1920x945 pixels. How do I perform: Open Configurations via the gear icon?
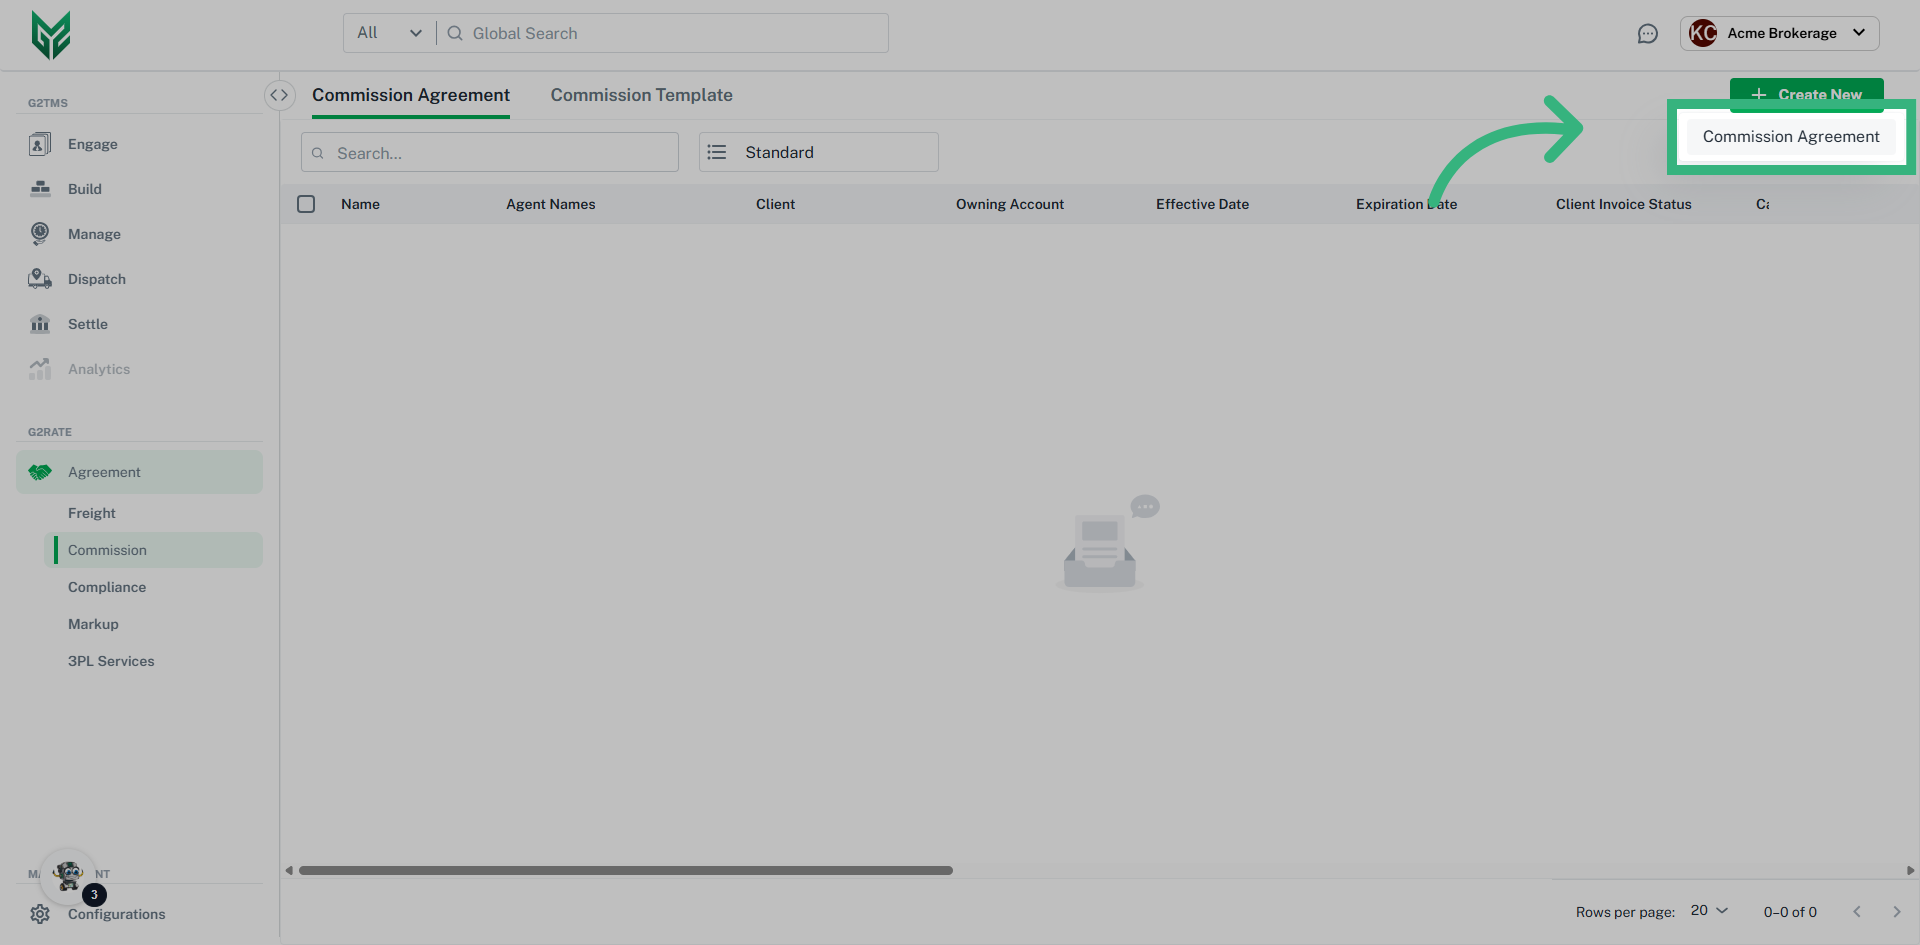tap(40, 913)
